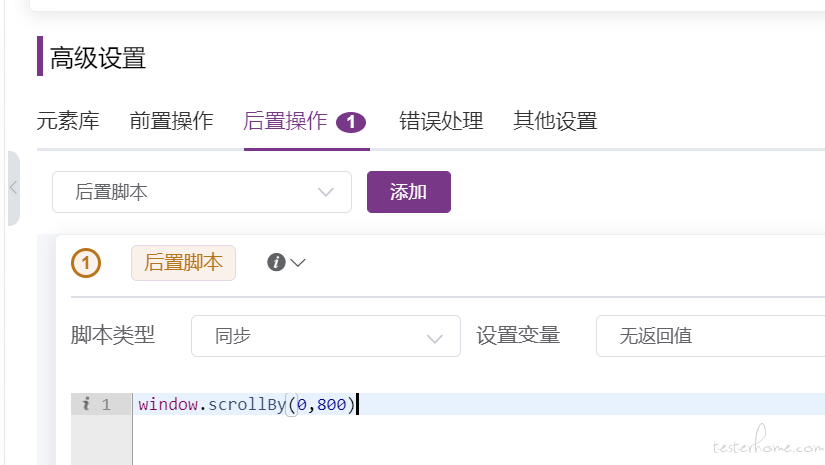
Task: Collapse the left sidebar arrow handle
Action: [14, 188]
